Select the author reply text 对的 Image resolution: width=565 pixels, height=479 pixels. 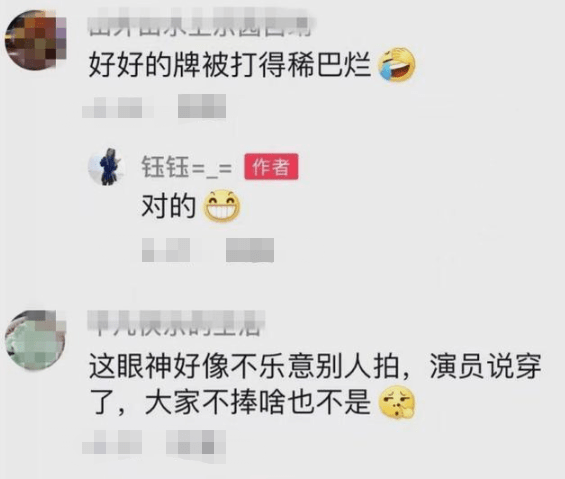[x=168, y=206]
